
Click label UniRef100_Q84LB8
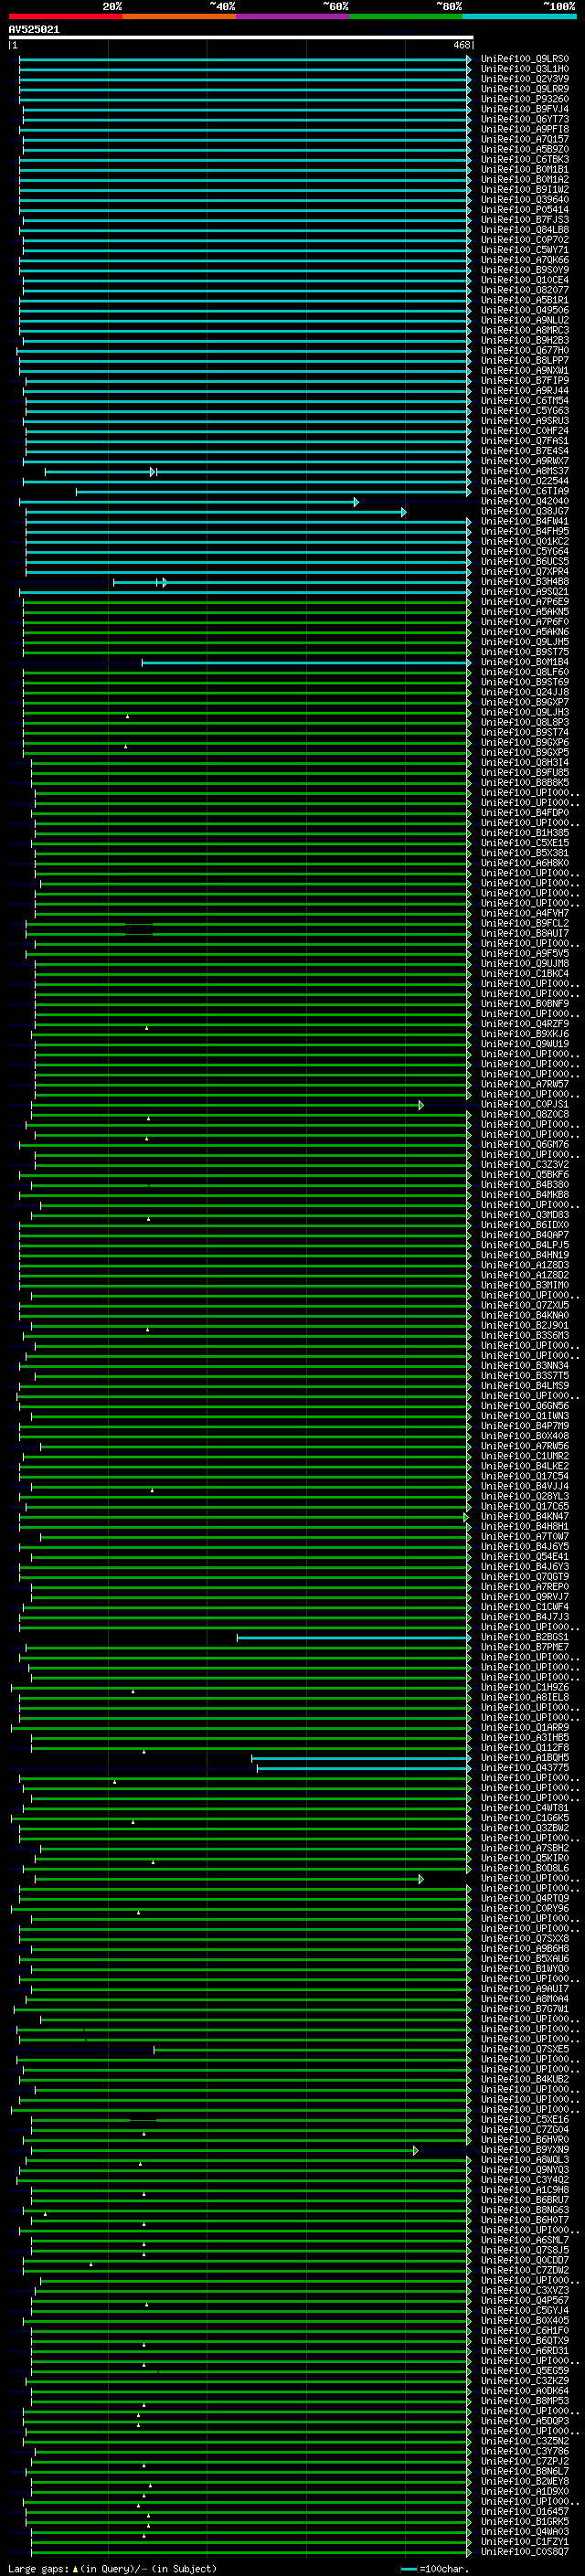click(x=525, y=230)
